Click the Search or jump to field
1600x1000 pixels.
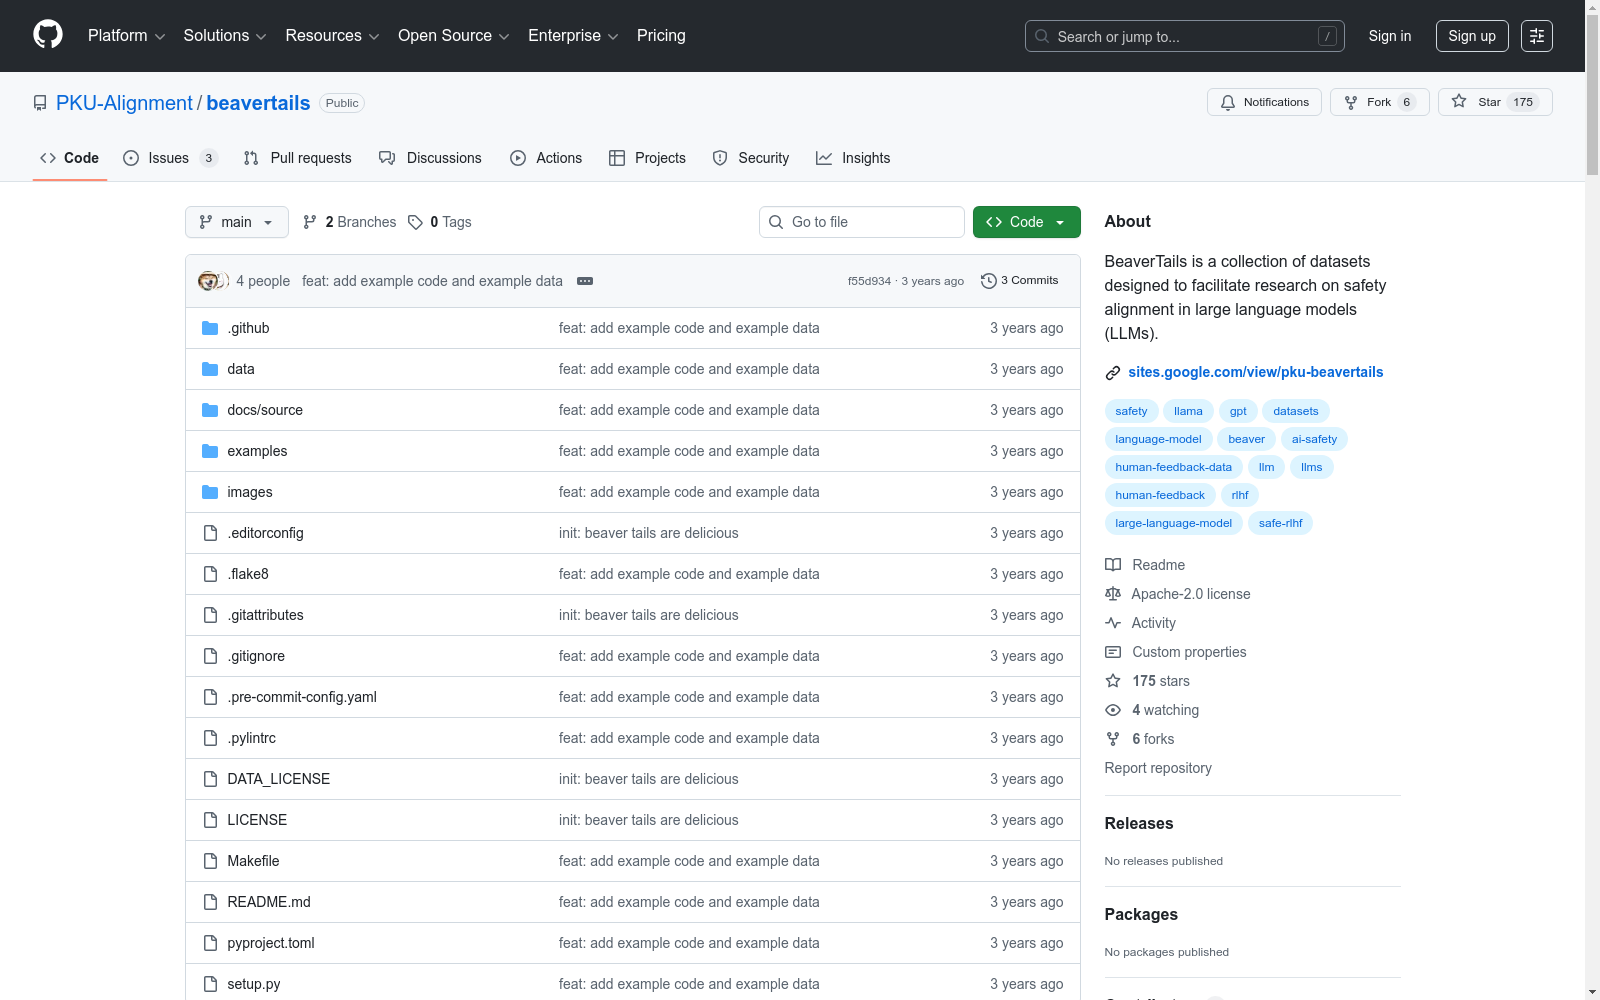click(x=1185, y=36)
